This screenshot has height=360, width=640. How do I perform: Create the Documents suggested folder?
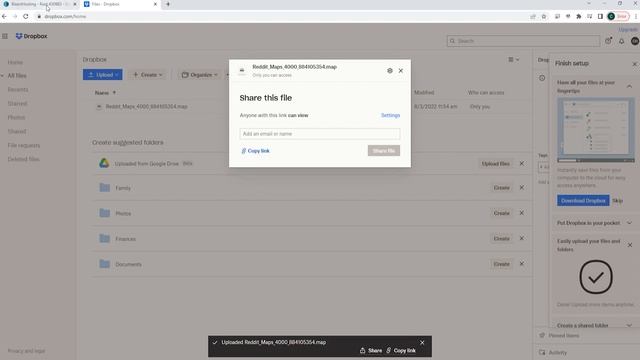[502, 264]
